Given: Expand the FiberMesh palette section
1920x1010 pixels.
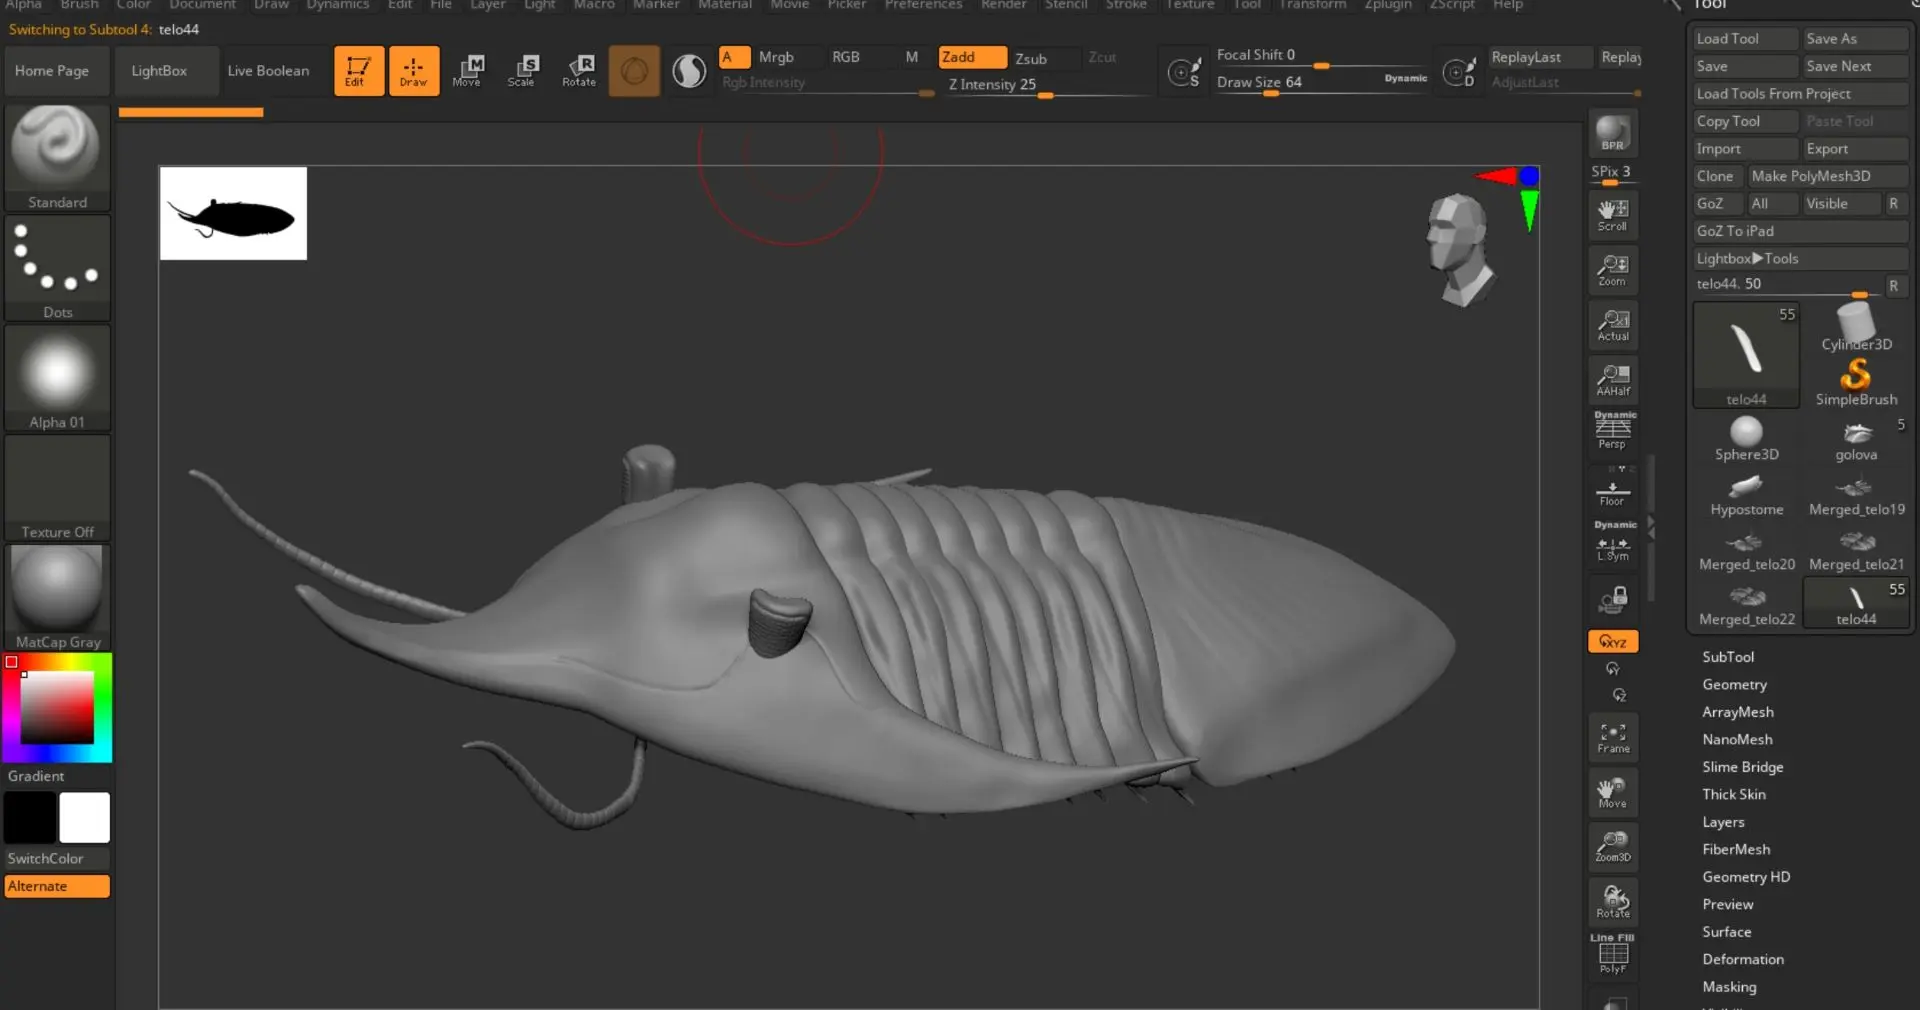Looking at the screenshot, I should (1736, 849).
